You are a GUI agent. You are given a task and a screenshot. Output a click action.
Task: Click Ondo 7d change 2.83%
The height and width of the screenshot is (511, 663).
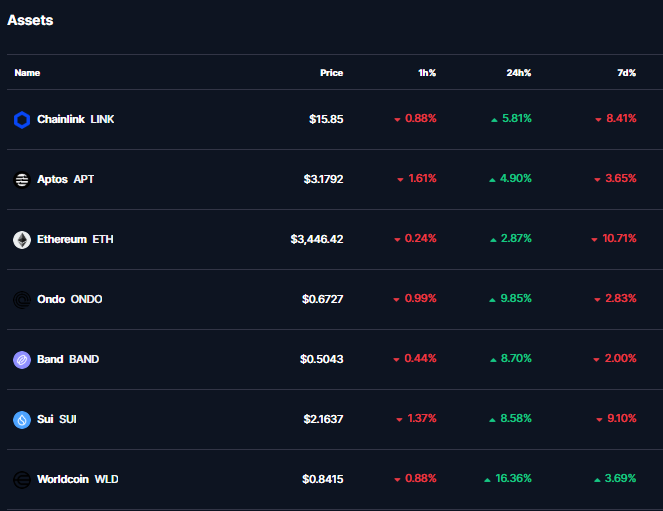615,298
